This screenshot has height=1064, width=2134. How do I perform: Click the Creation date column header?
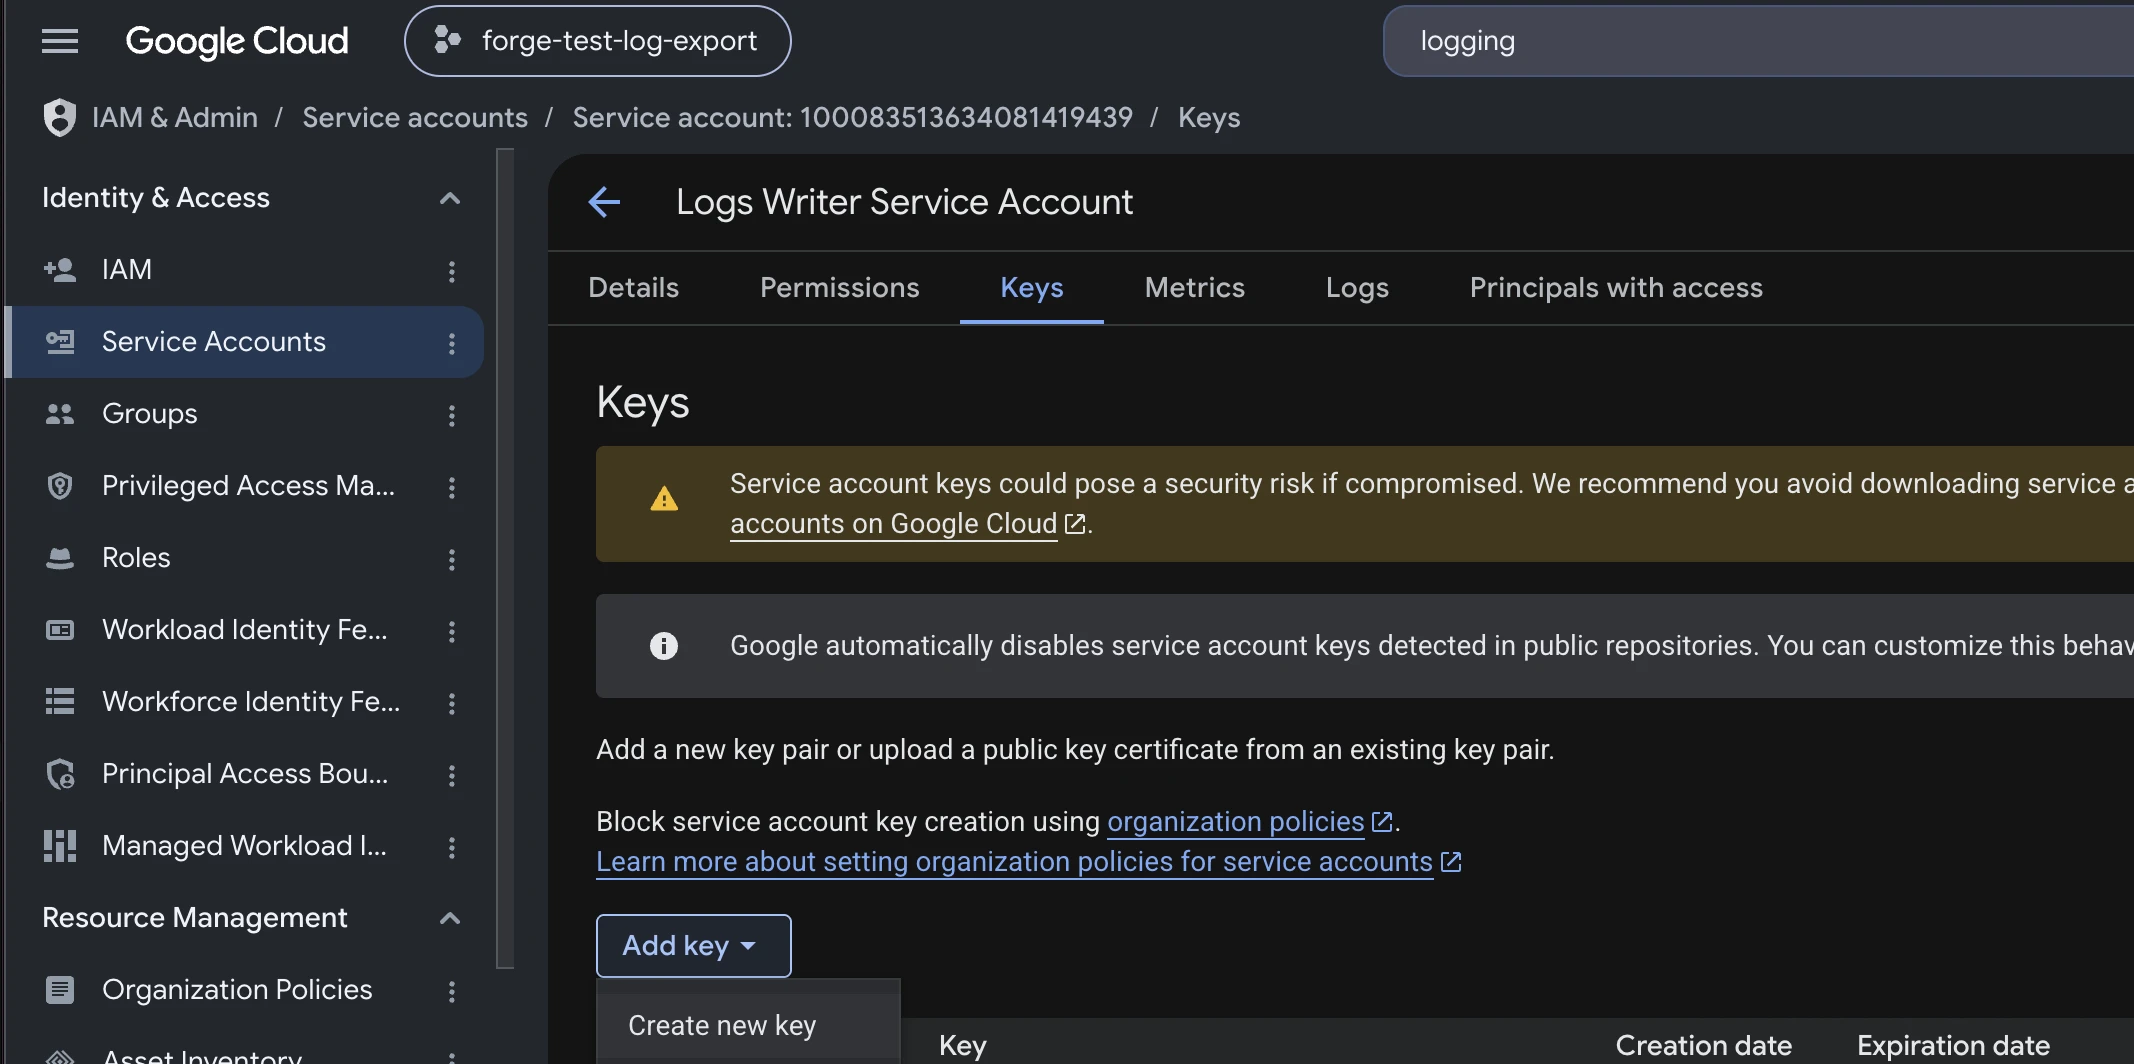point(1704,1046)
